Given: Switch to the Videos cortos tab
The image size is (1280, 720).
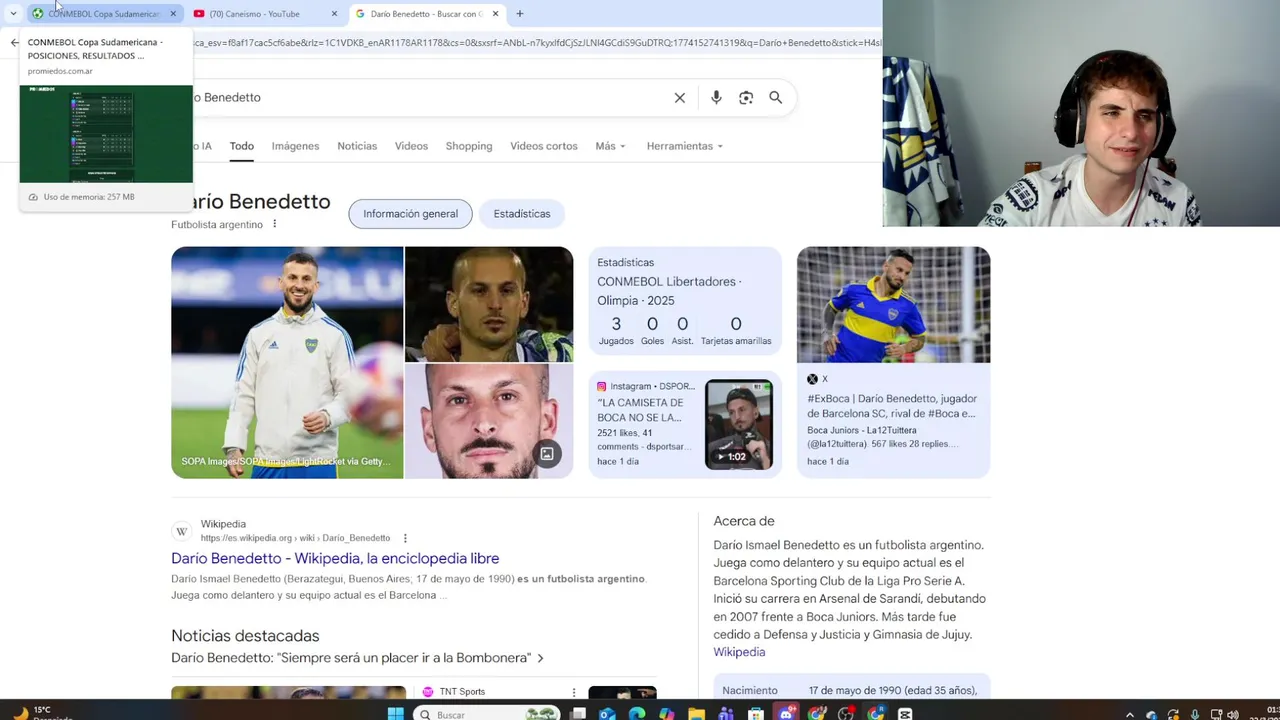Looking at the screenshot, I should (x=544, y=146).
